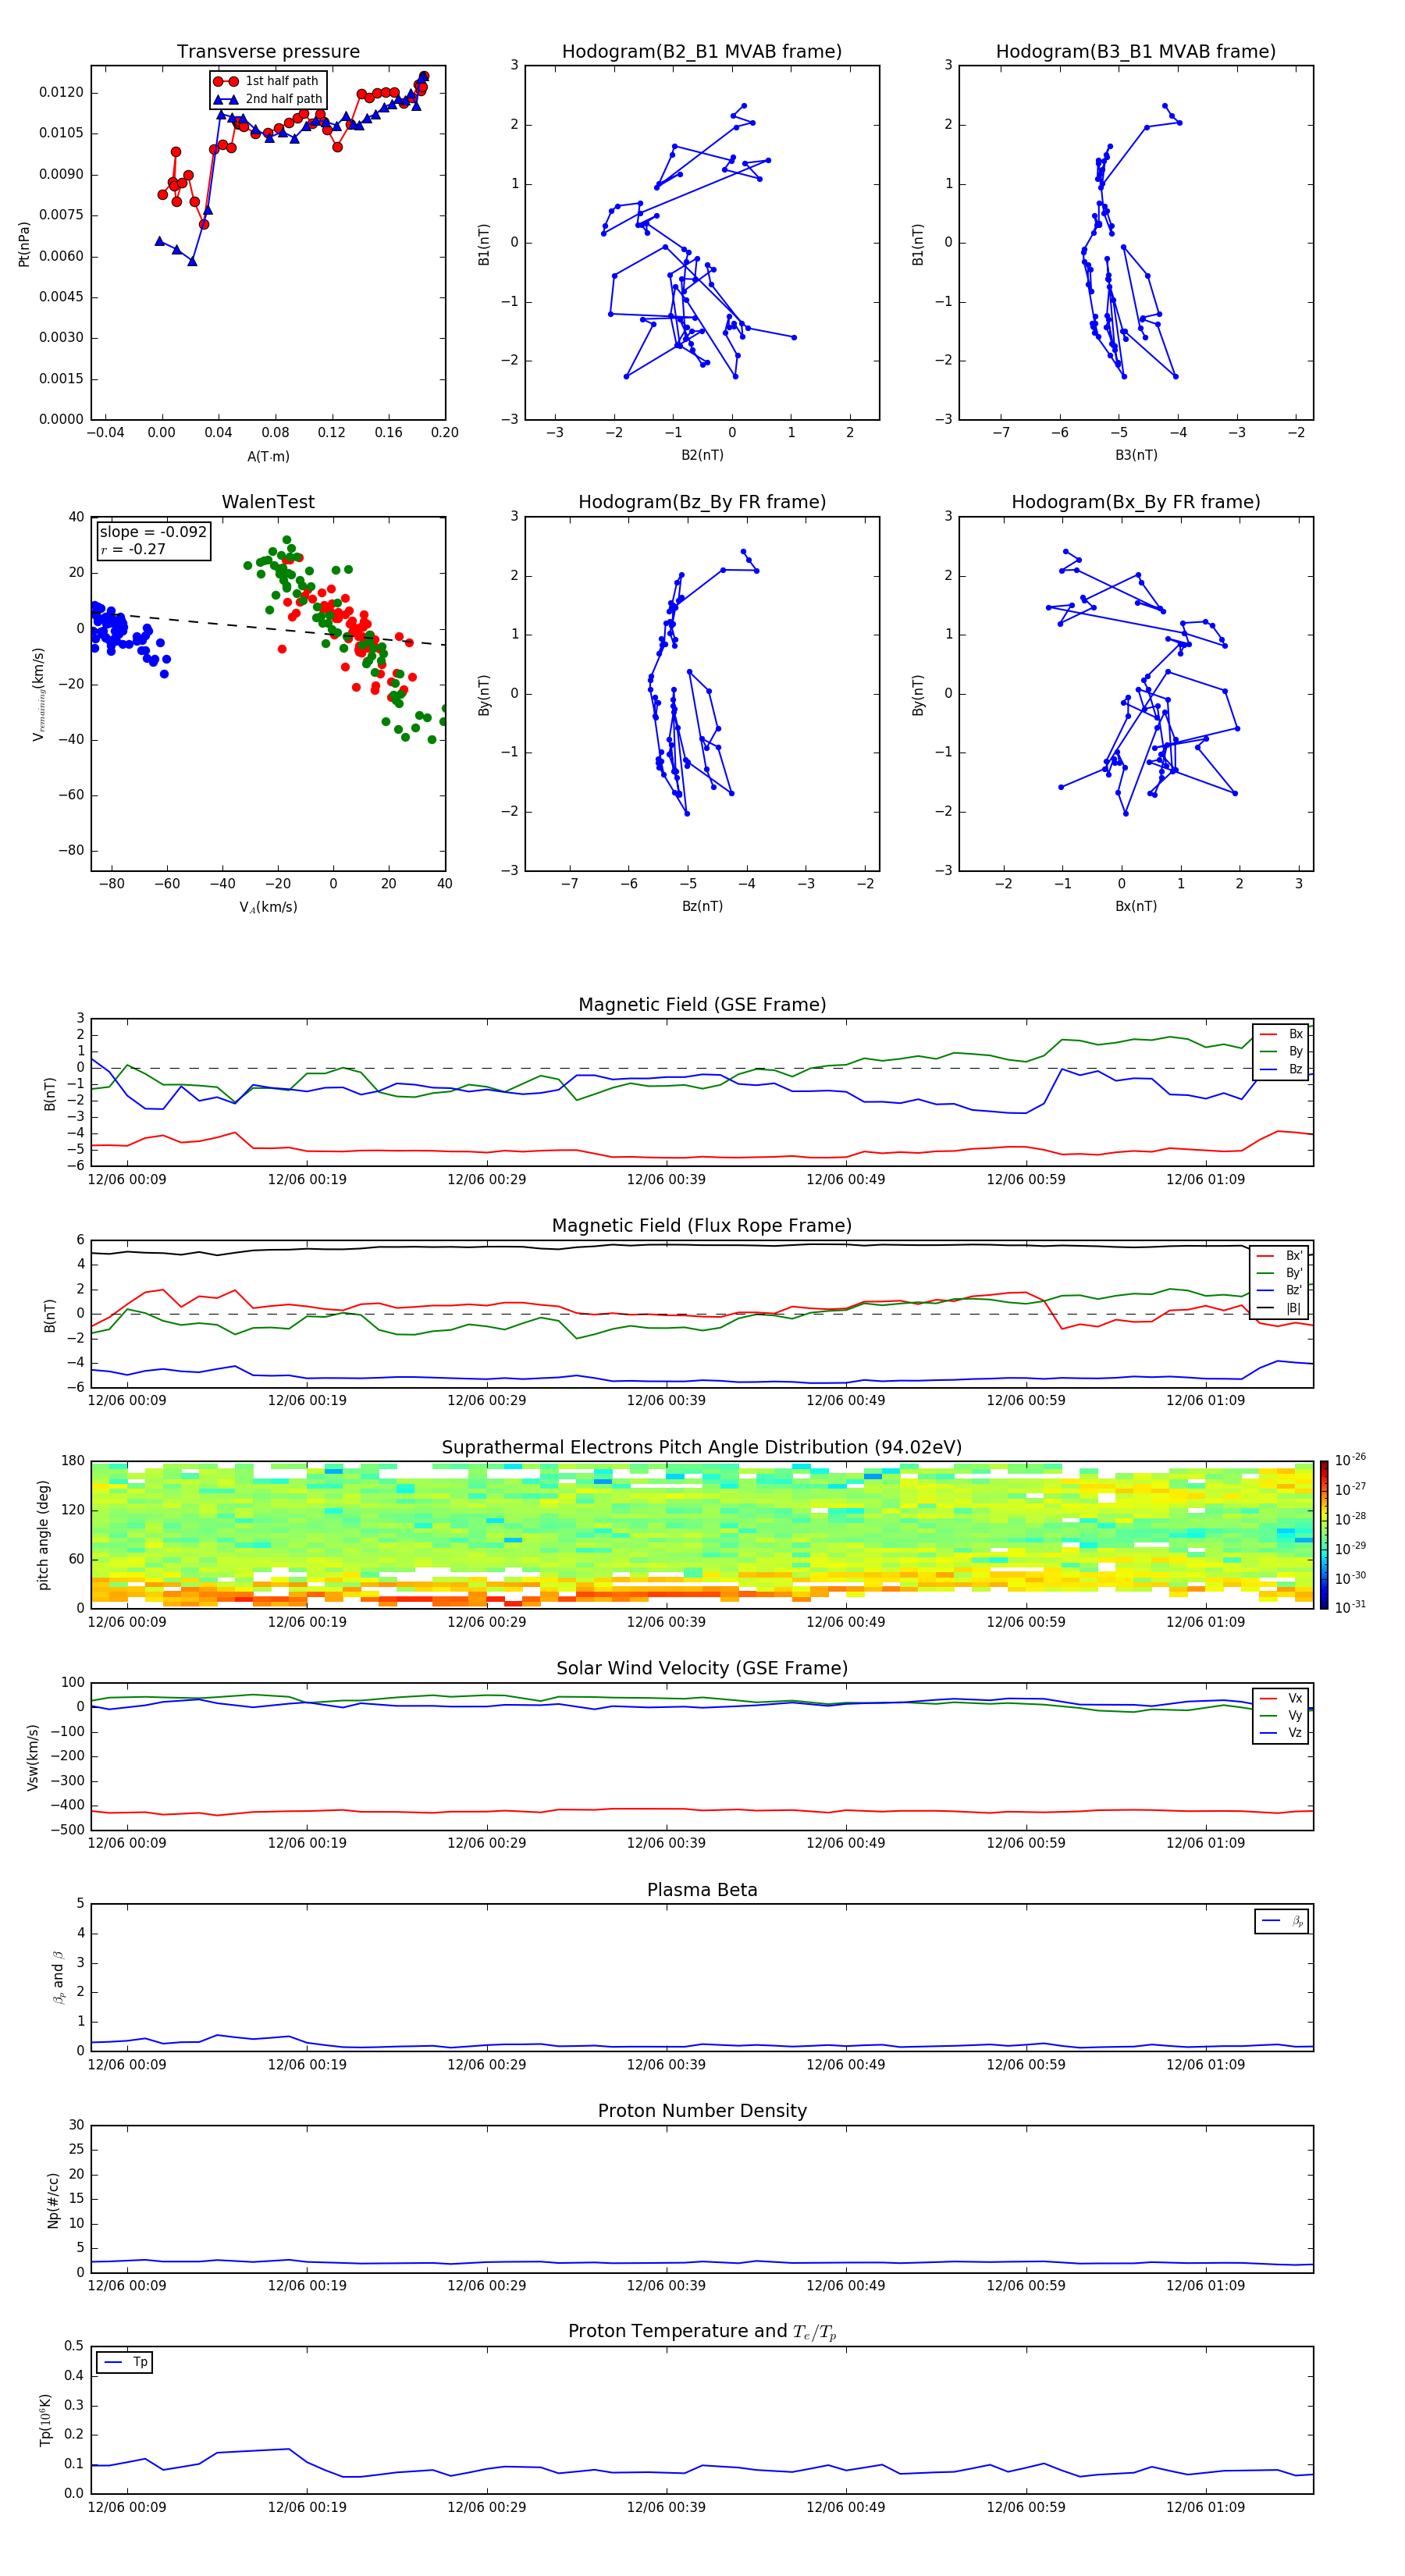
Task: Click the 30 tick on Proton Number Density axis
Action: click(77, 2125)
